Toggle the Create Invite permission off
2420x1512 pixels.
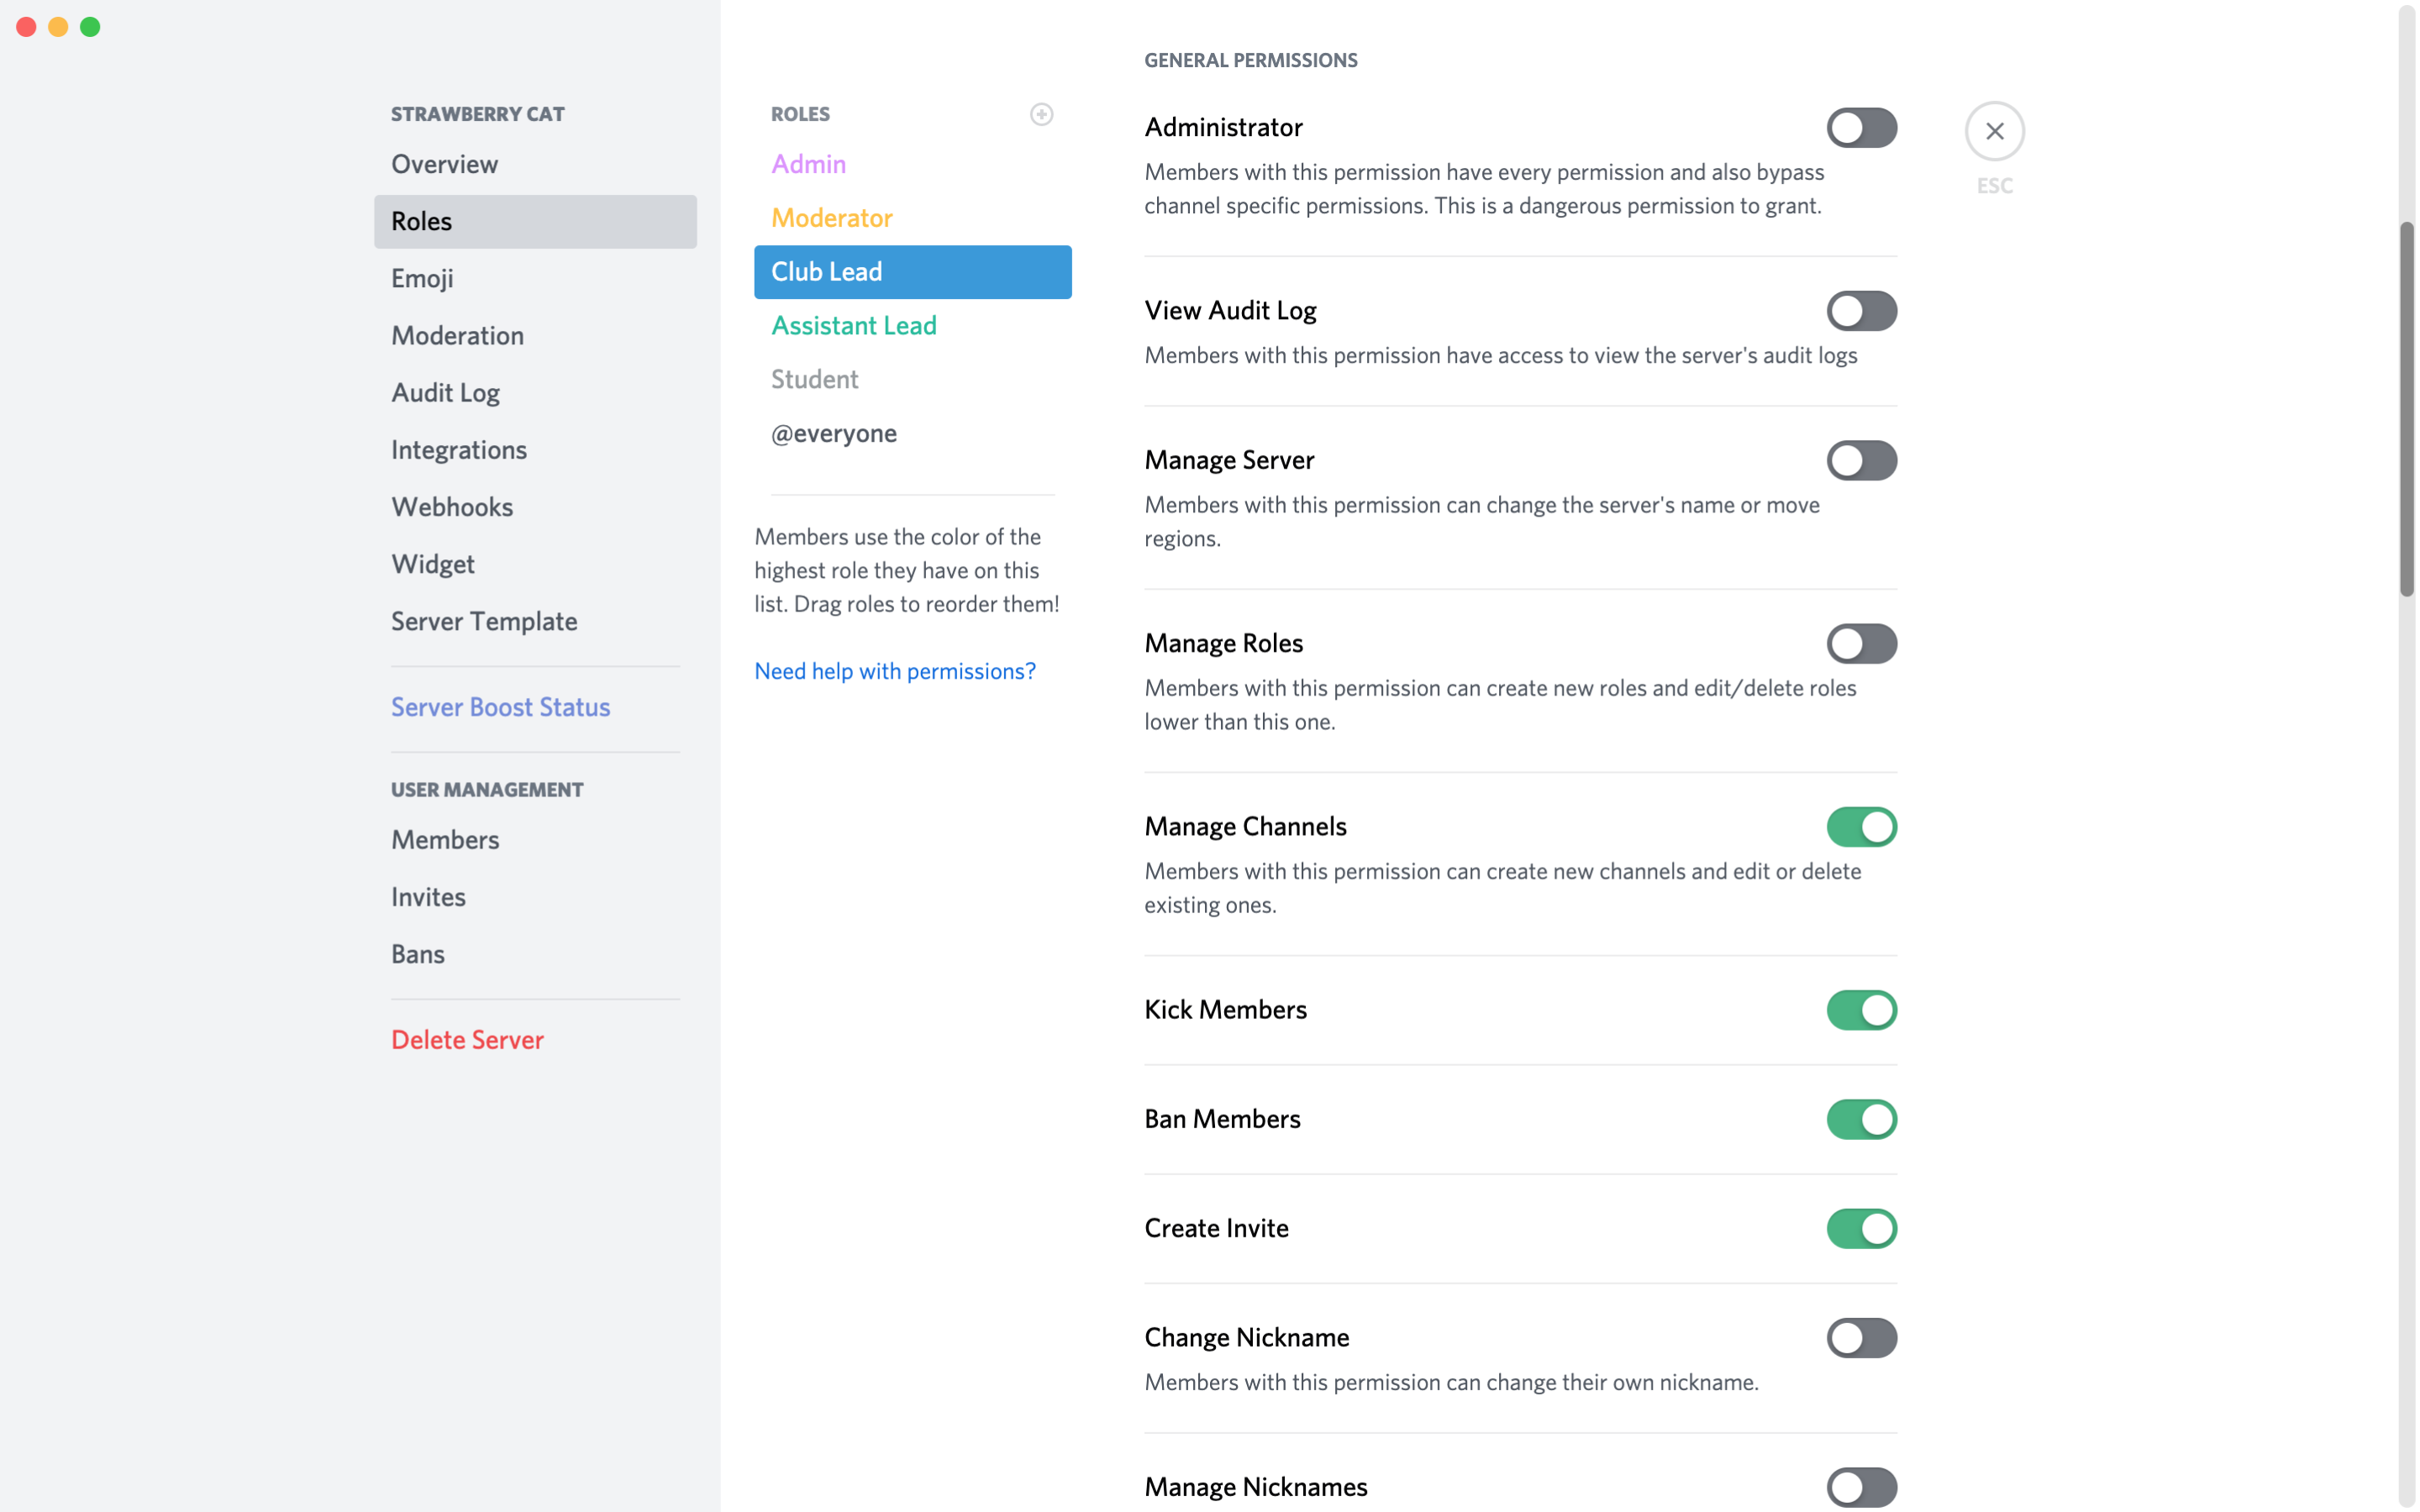(1860, 1228)
